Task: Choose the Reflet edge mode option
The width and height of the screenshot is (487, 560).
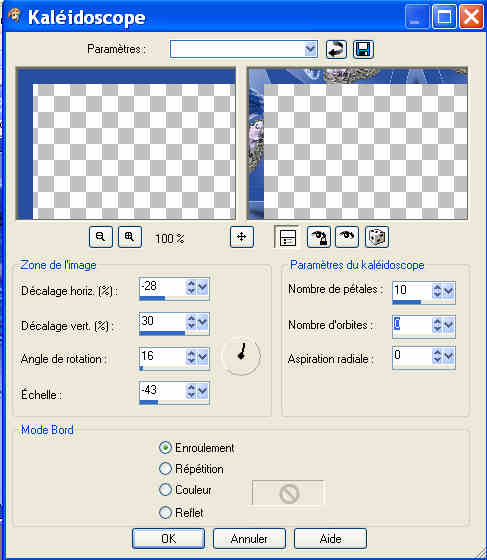Action: pyautogui.click(x=165, y=512)
